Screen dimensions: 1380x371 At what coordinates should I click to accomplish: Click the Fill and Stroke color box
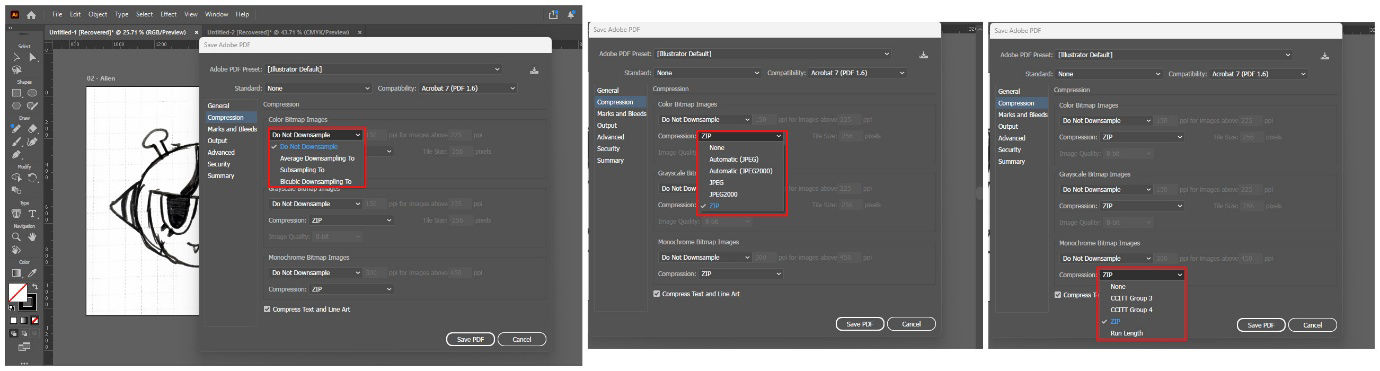click(22, 297)
